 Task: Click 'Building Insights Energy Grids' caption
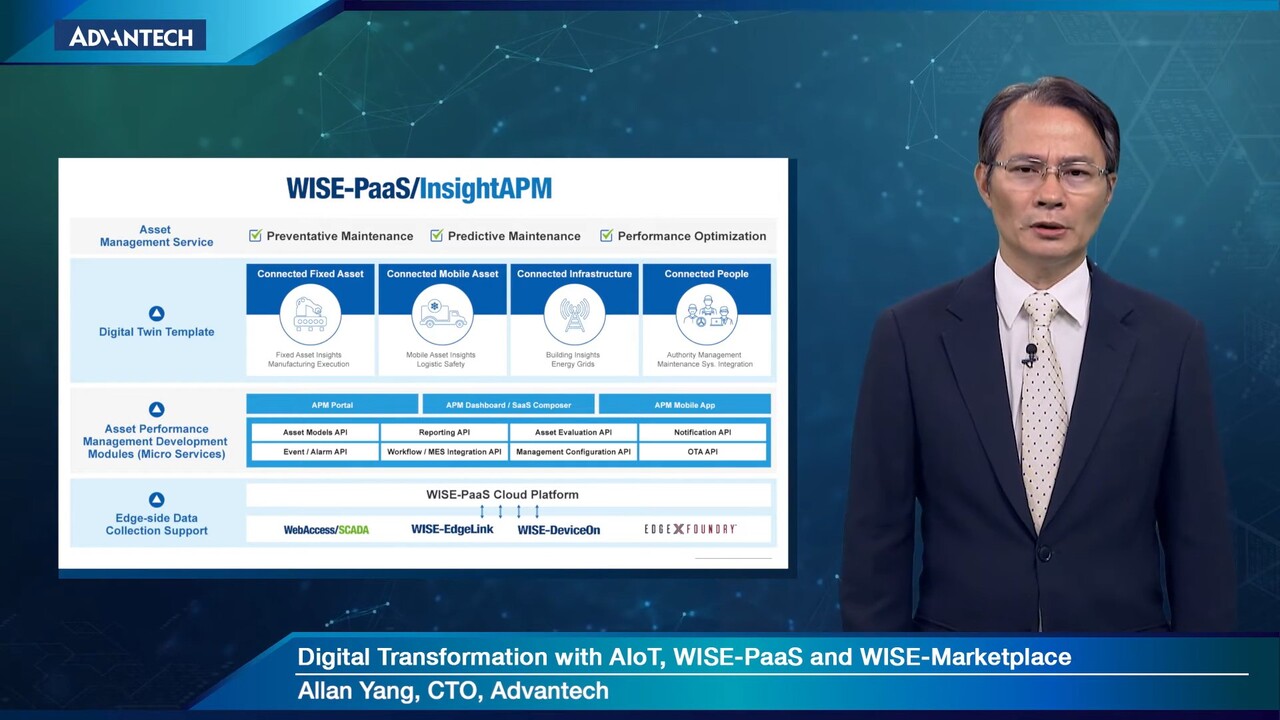point(573,359)
